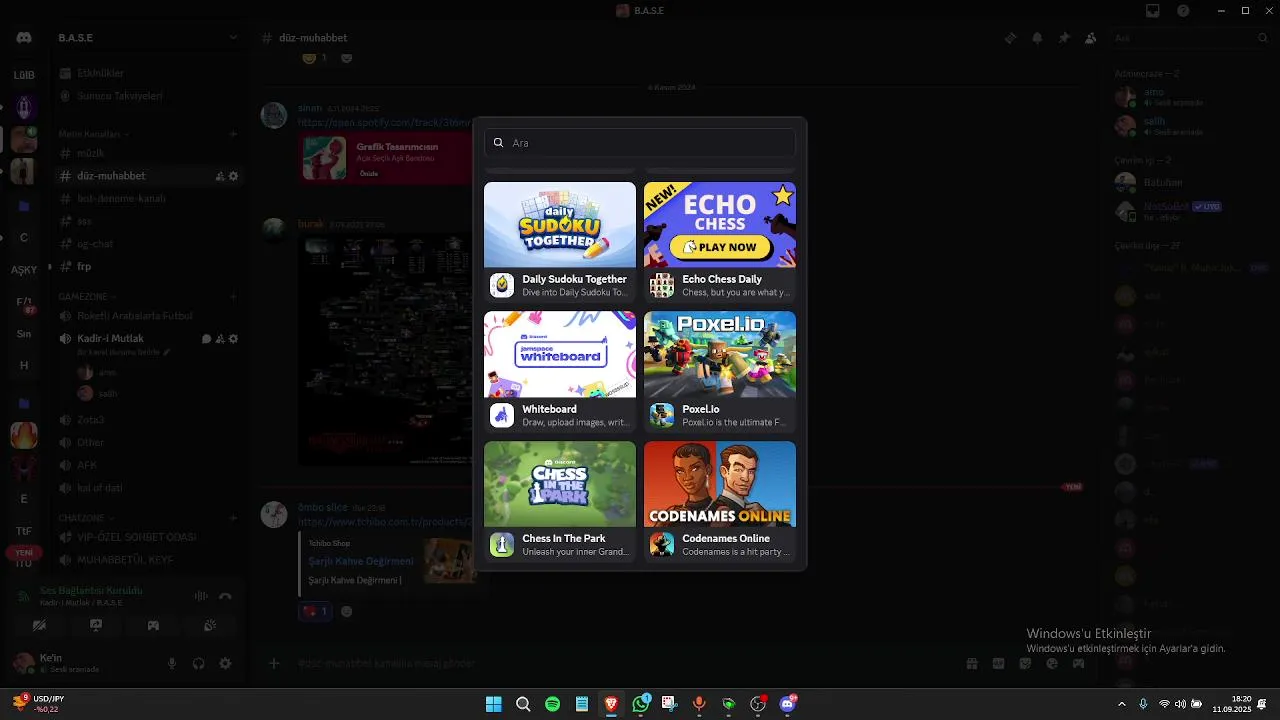The height and width of the screenshot is (720, 1280).
Task: Open Kadir-i Mutlak voice channel settings gear
Action: point(233,339)
